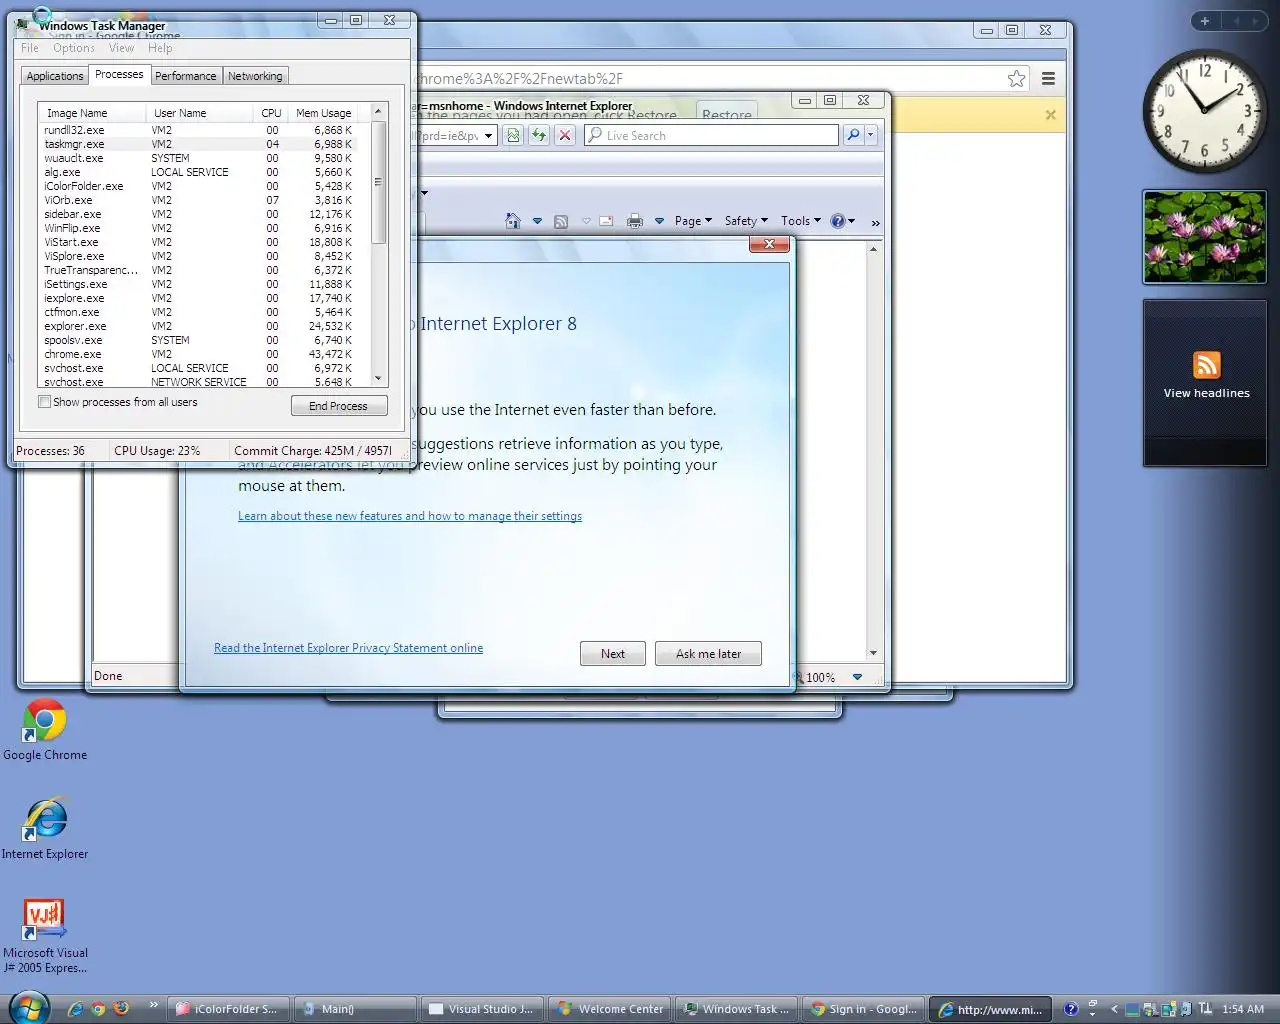
Task: Click the RSS feeds icon in IE toolbar
Action: (561, 221)
